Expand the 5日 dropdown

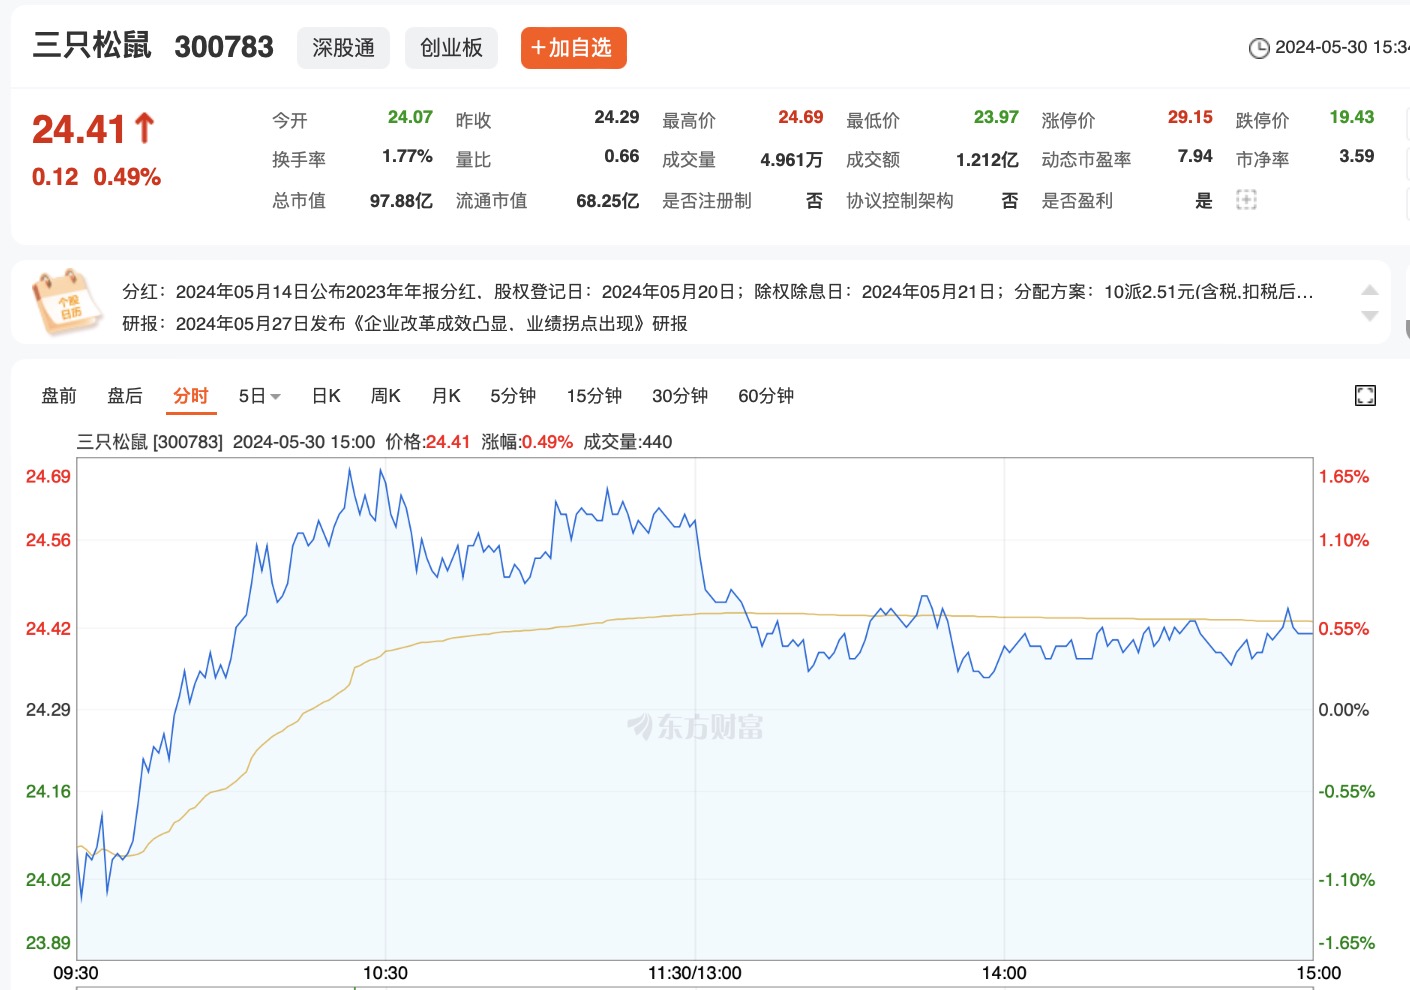[x=259, y=396]
